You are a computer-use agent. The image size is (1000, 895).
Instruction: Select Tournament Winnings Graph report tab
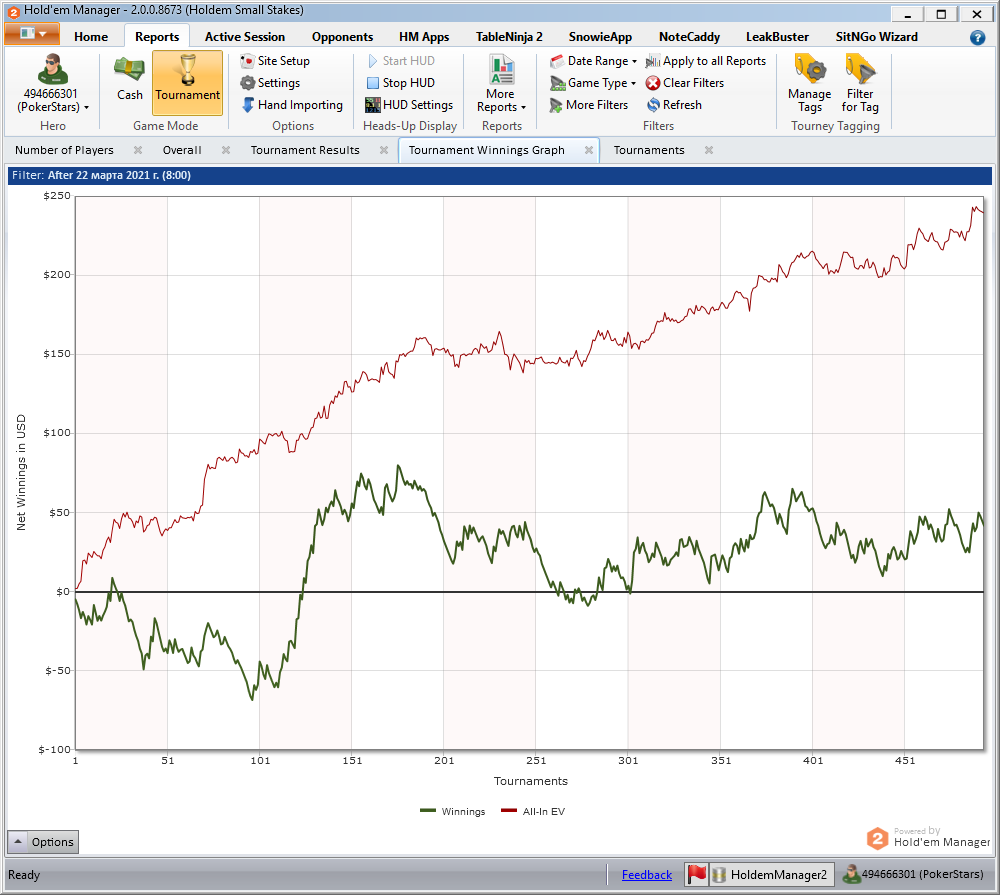487,151
